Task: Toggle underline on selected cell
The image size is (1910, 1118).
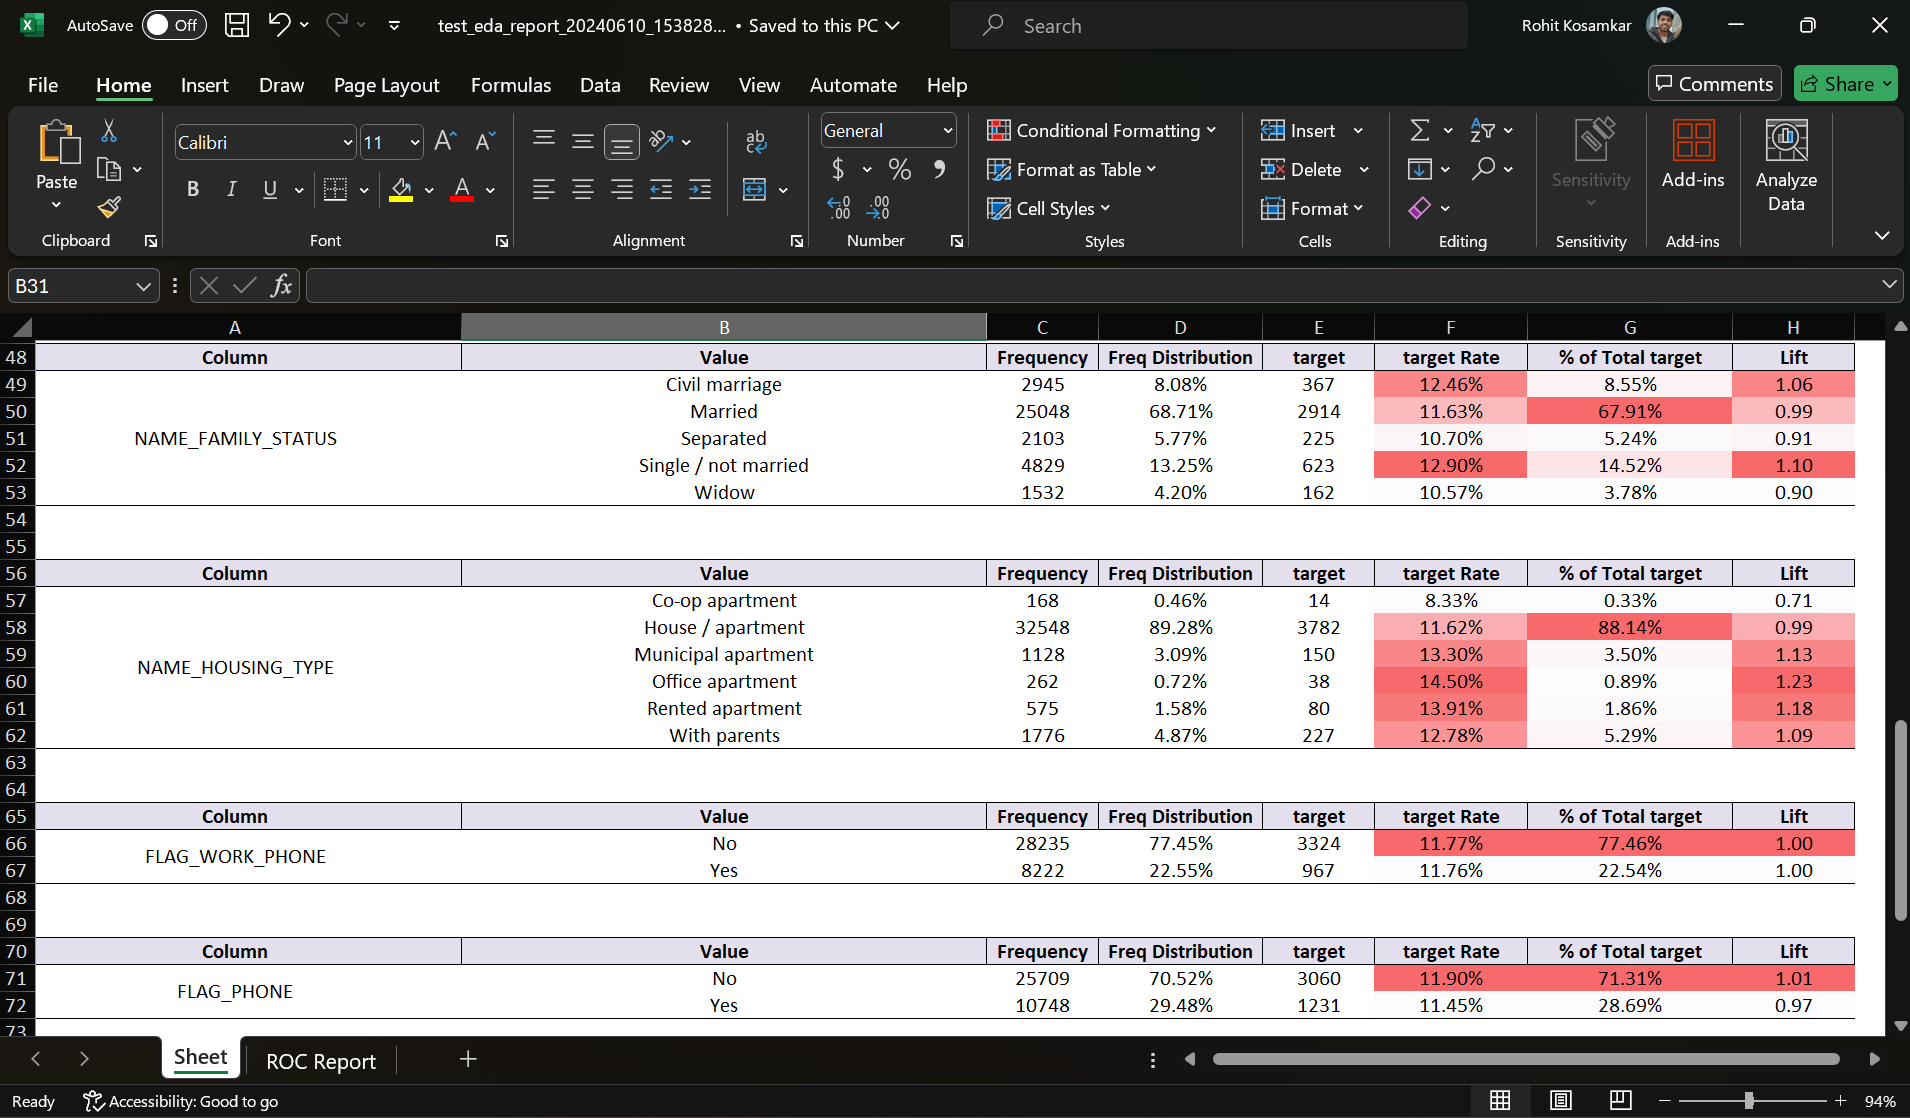Action: 269,189
